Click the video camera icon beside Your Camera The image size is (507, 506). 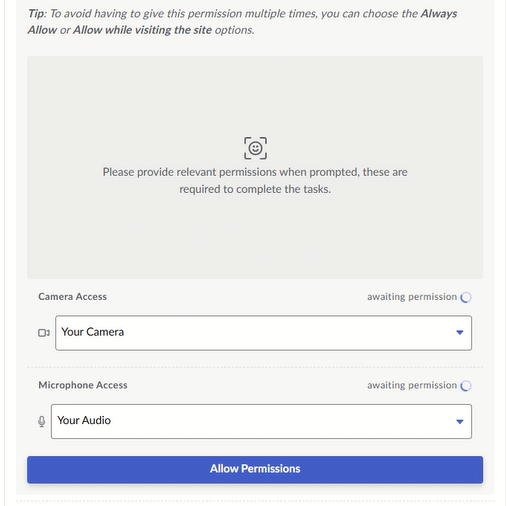click(44, 333)
